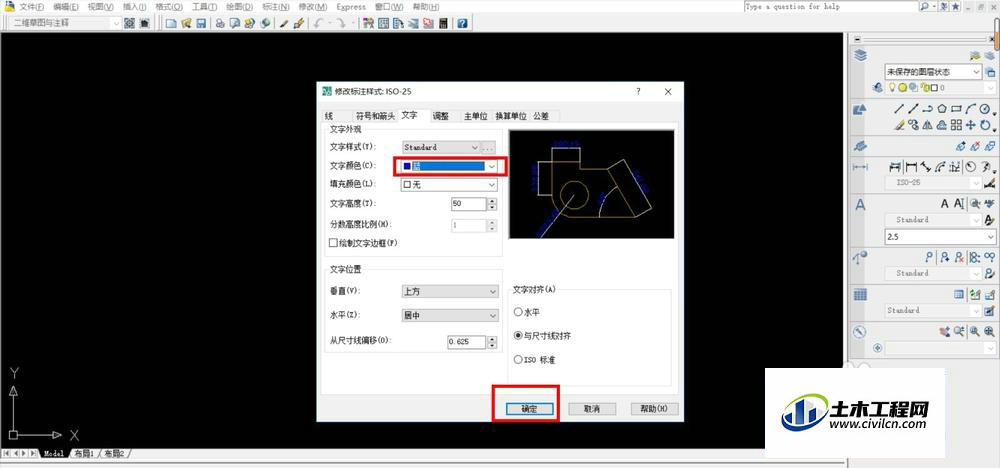
Task: Open Workspace settings gear icon
Action: click(x=129, y=23)
